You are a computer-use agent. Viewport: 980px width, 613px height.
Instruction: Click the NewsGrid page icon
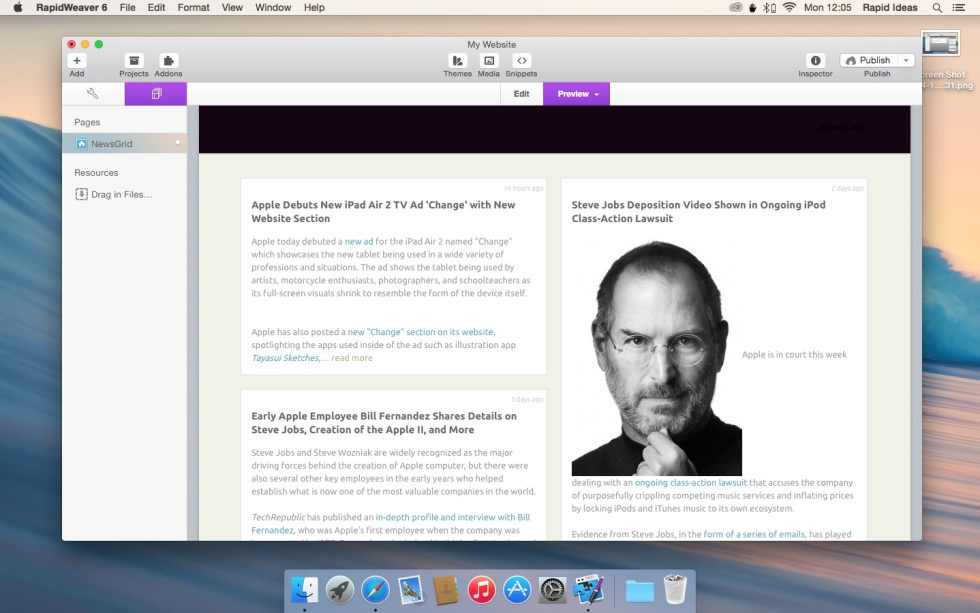(81, 144)
